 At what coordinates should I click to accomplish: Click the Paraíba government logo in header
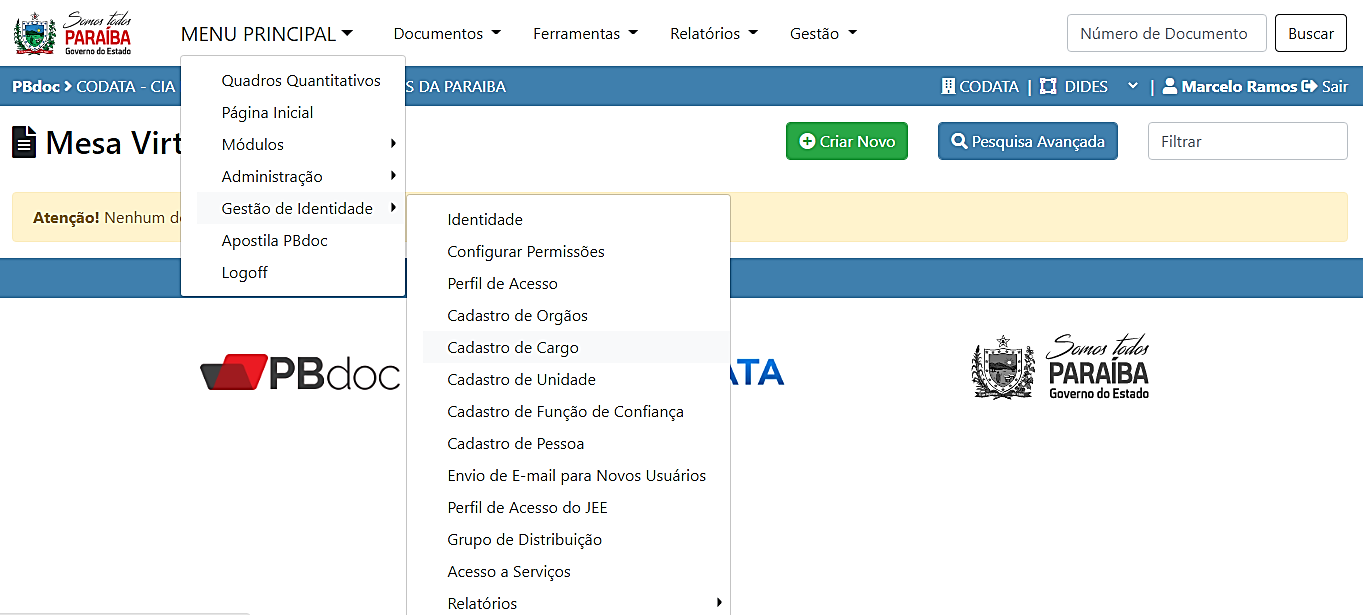click(x=73, y=33)
